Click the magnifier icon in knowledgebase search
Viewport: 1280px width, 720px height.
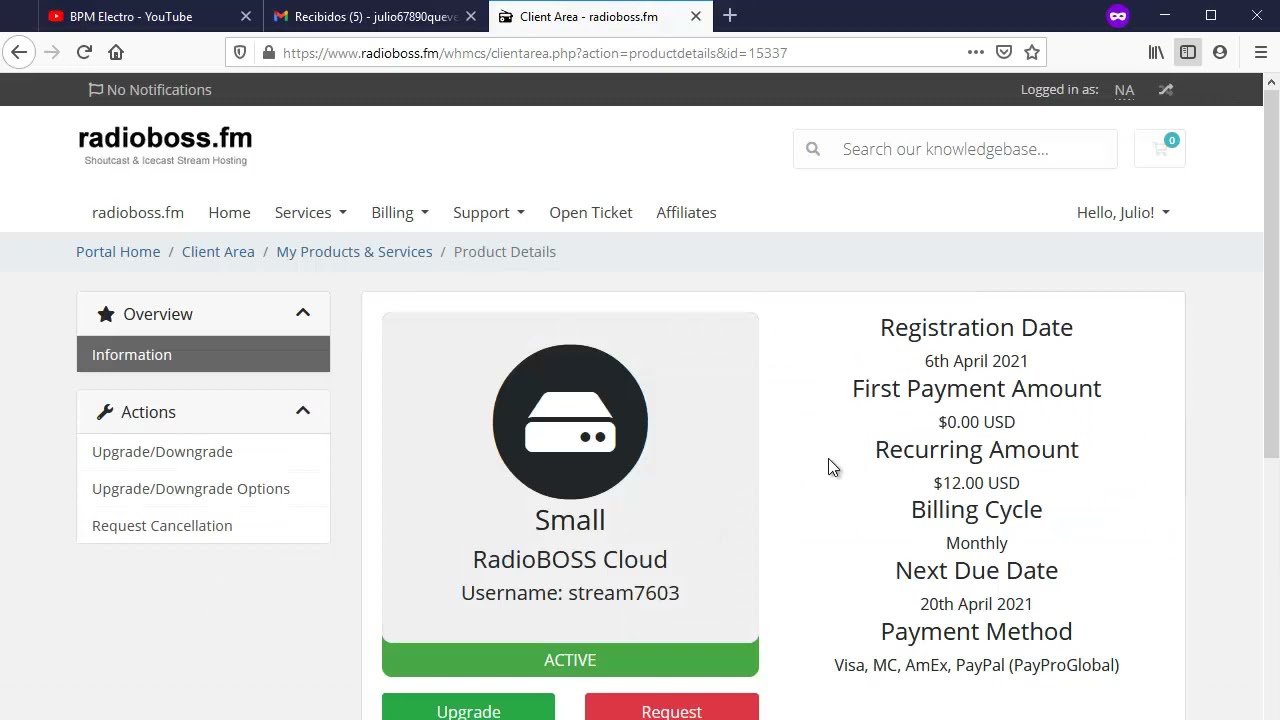(813, 149)
